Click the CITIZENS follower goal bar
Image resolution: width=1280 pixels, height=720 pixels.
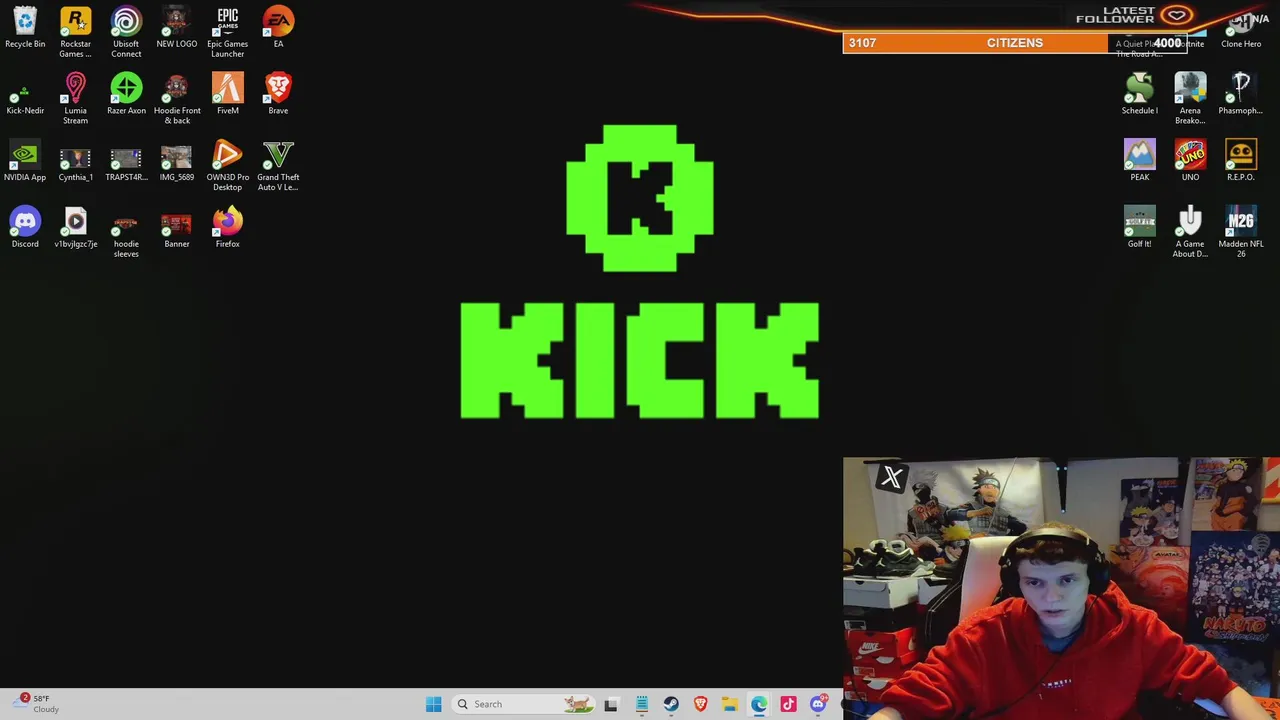pyautogui.click(x=1015, y=43)
